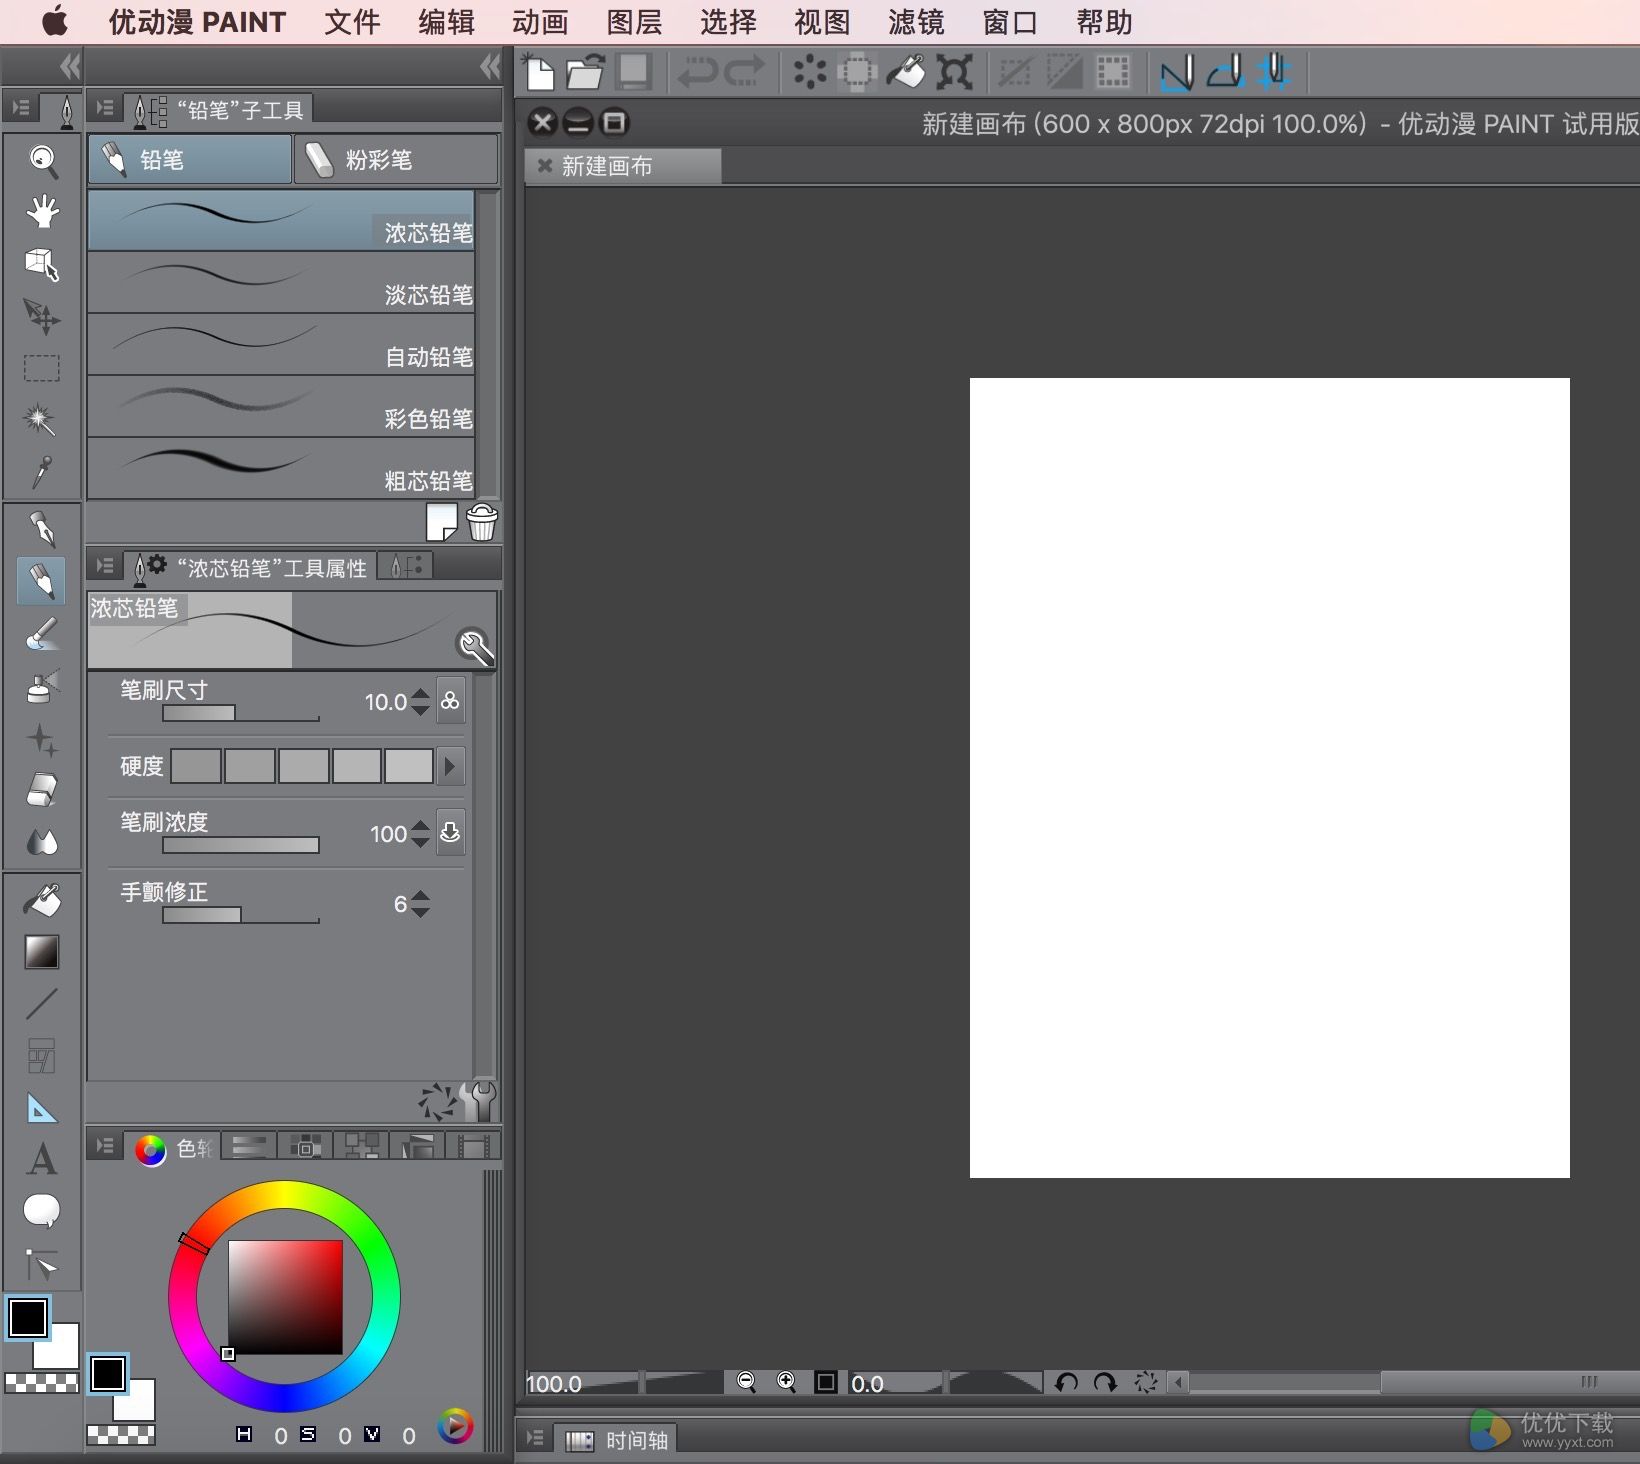
Task: Open the color wheel palette menu
Action: coord(104,1146)
